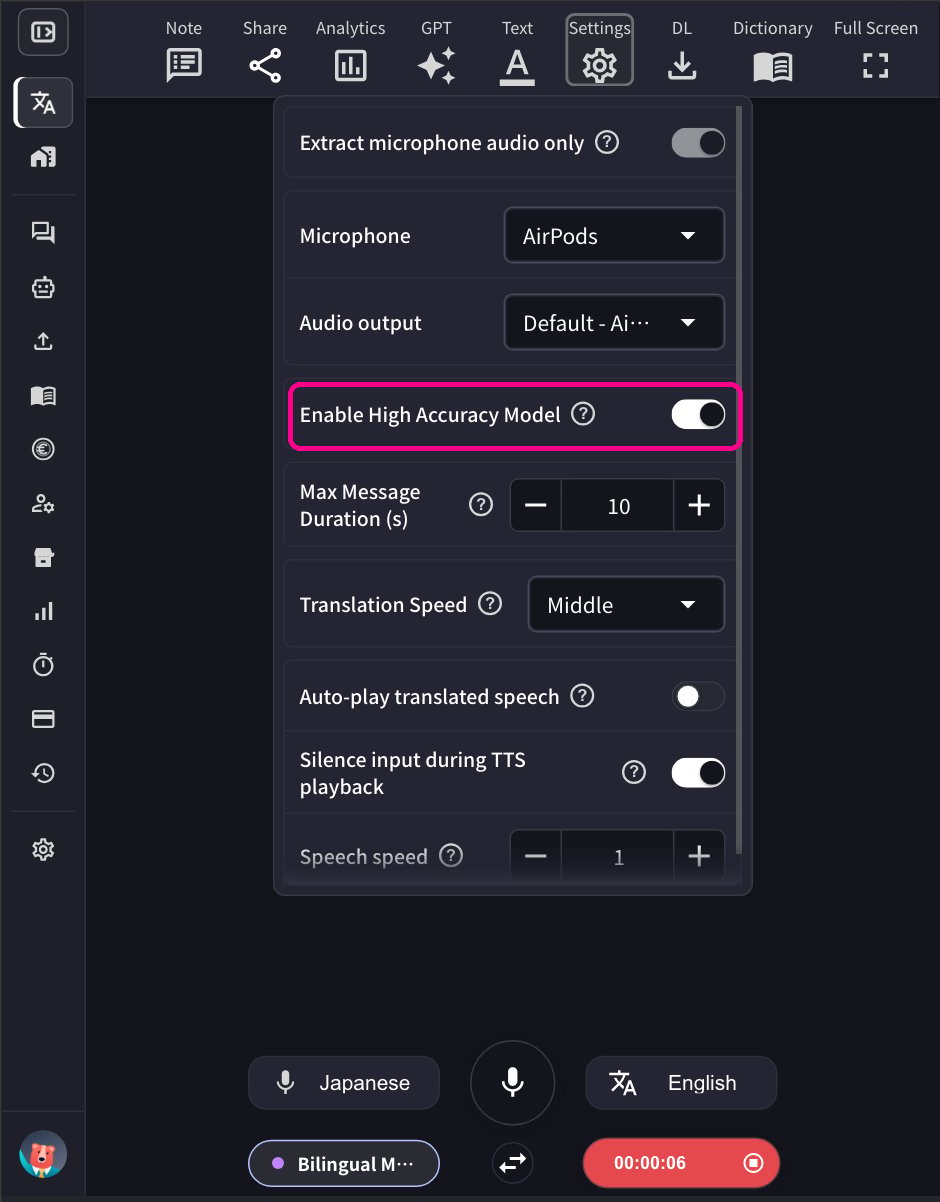Open the Text toolbar item
Image resolution: width=940 pixels, height=1202 pixels.
tap(517, 53)
